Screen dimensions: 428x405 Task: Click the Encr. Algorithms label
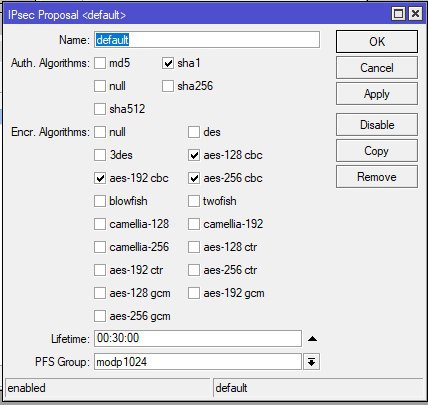(x=50, y=132)
